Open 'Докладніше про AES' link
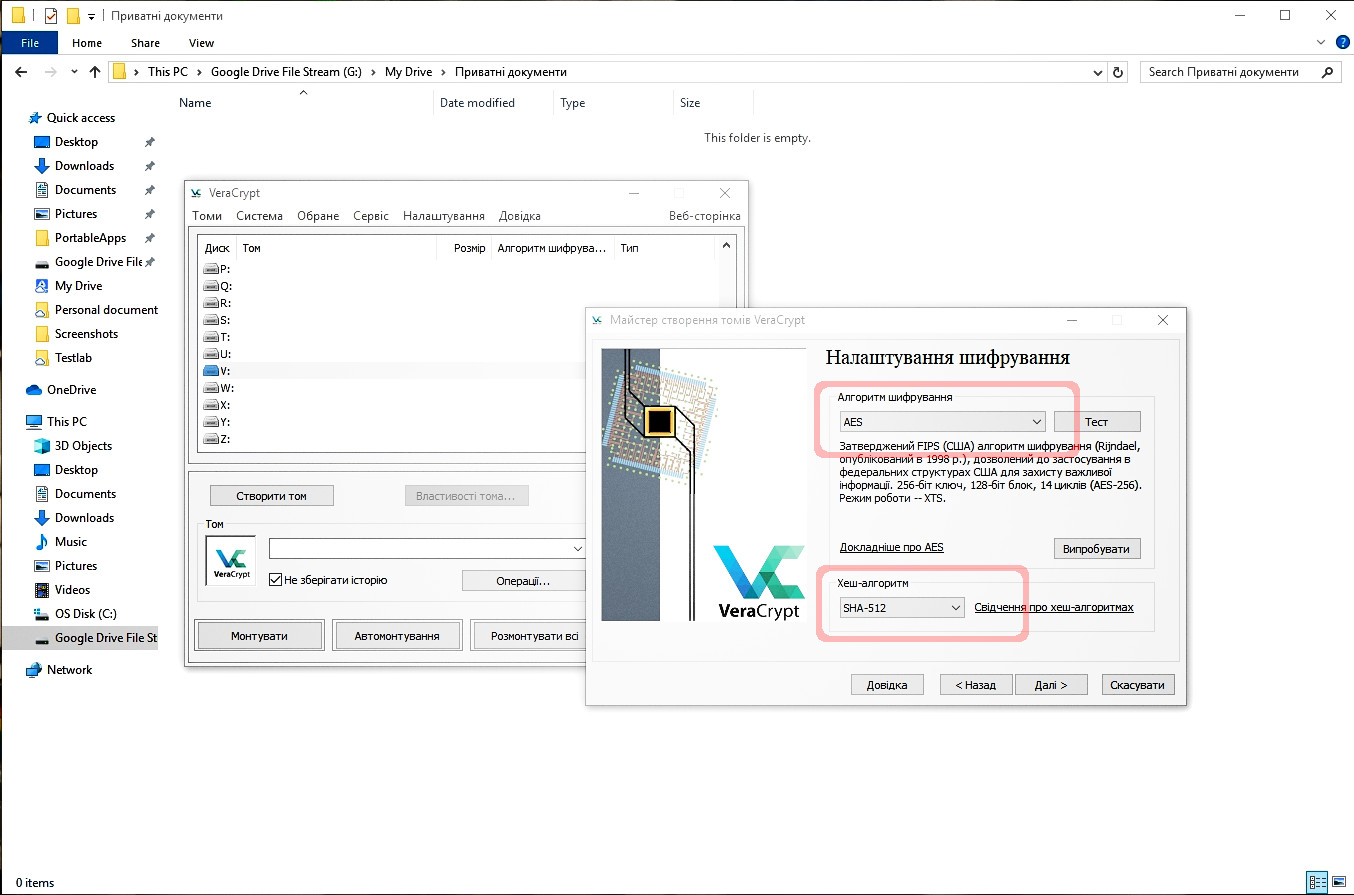Viewport: 1354px width, 895px height. click(892, 547)
